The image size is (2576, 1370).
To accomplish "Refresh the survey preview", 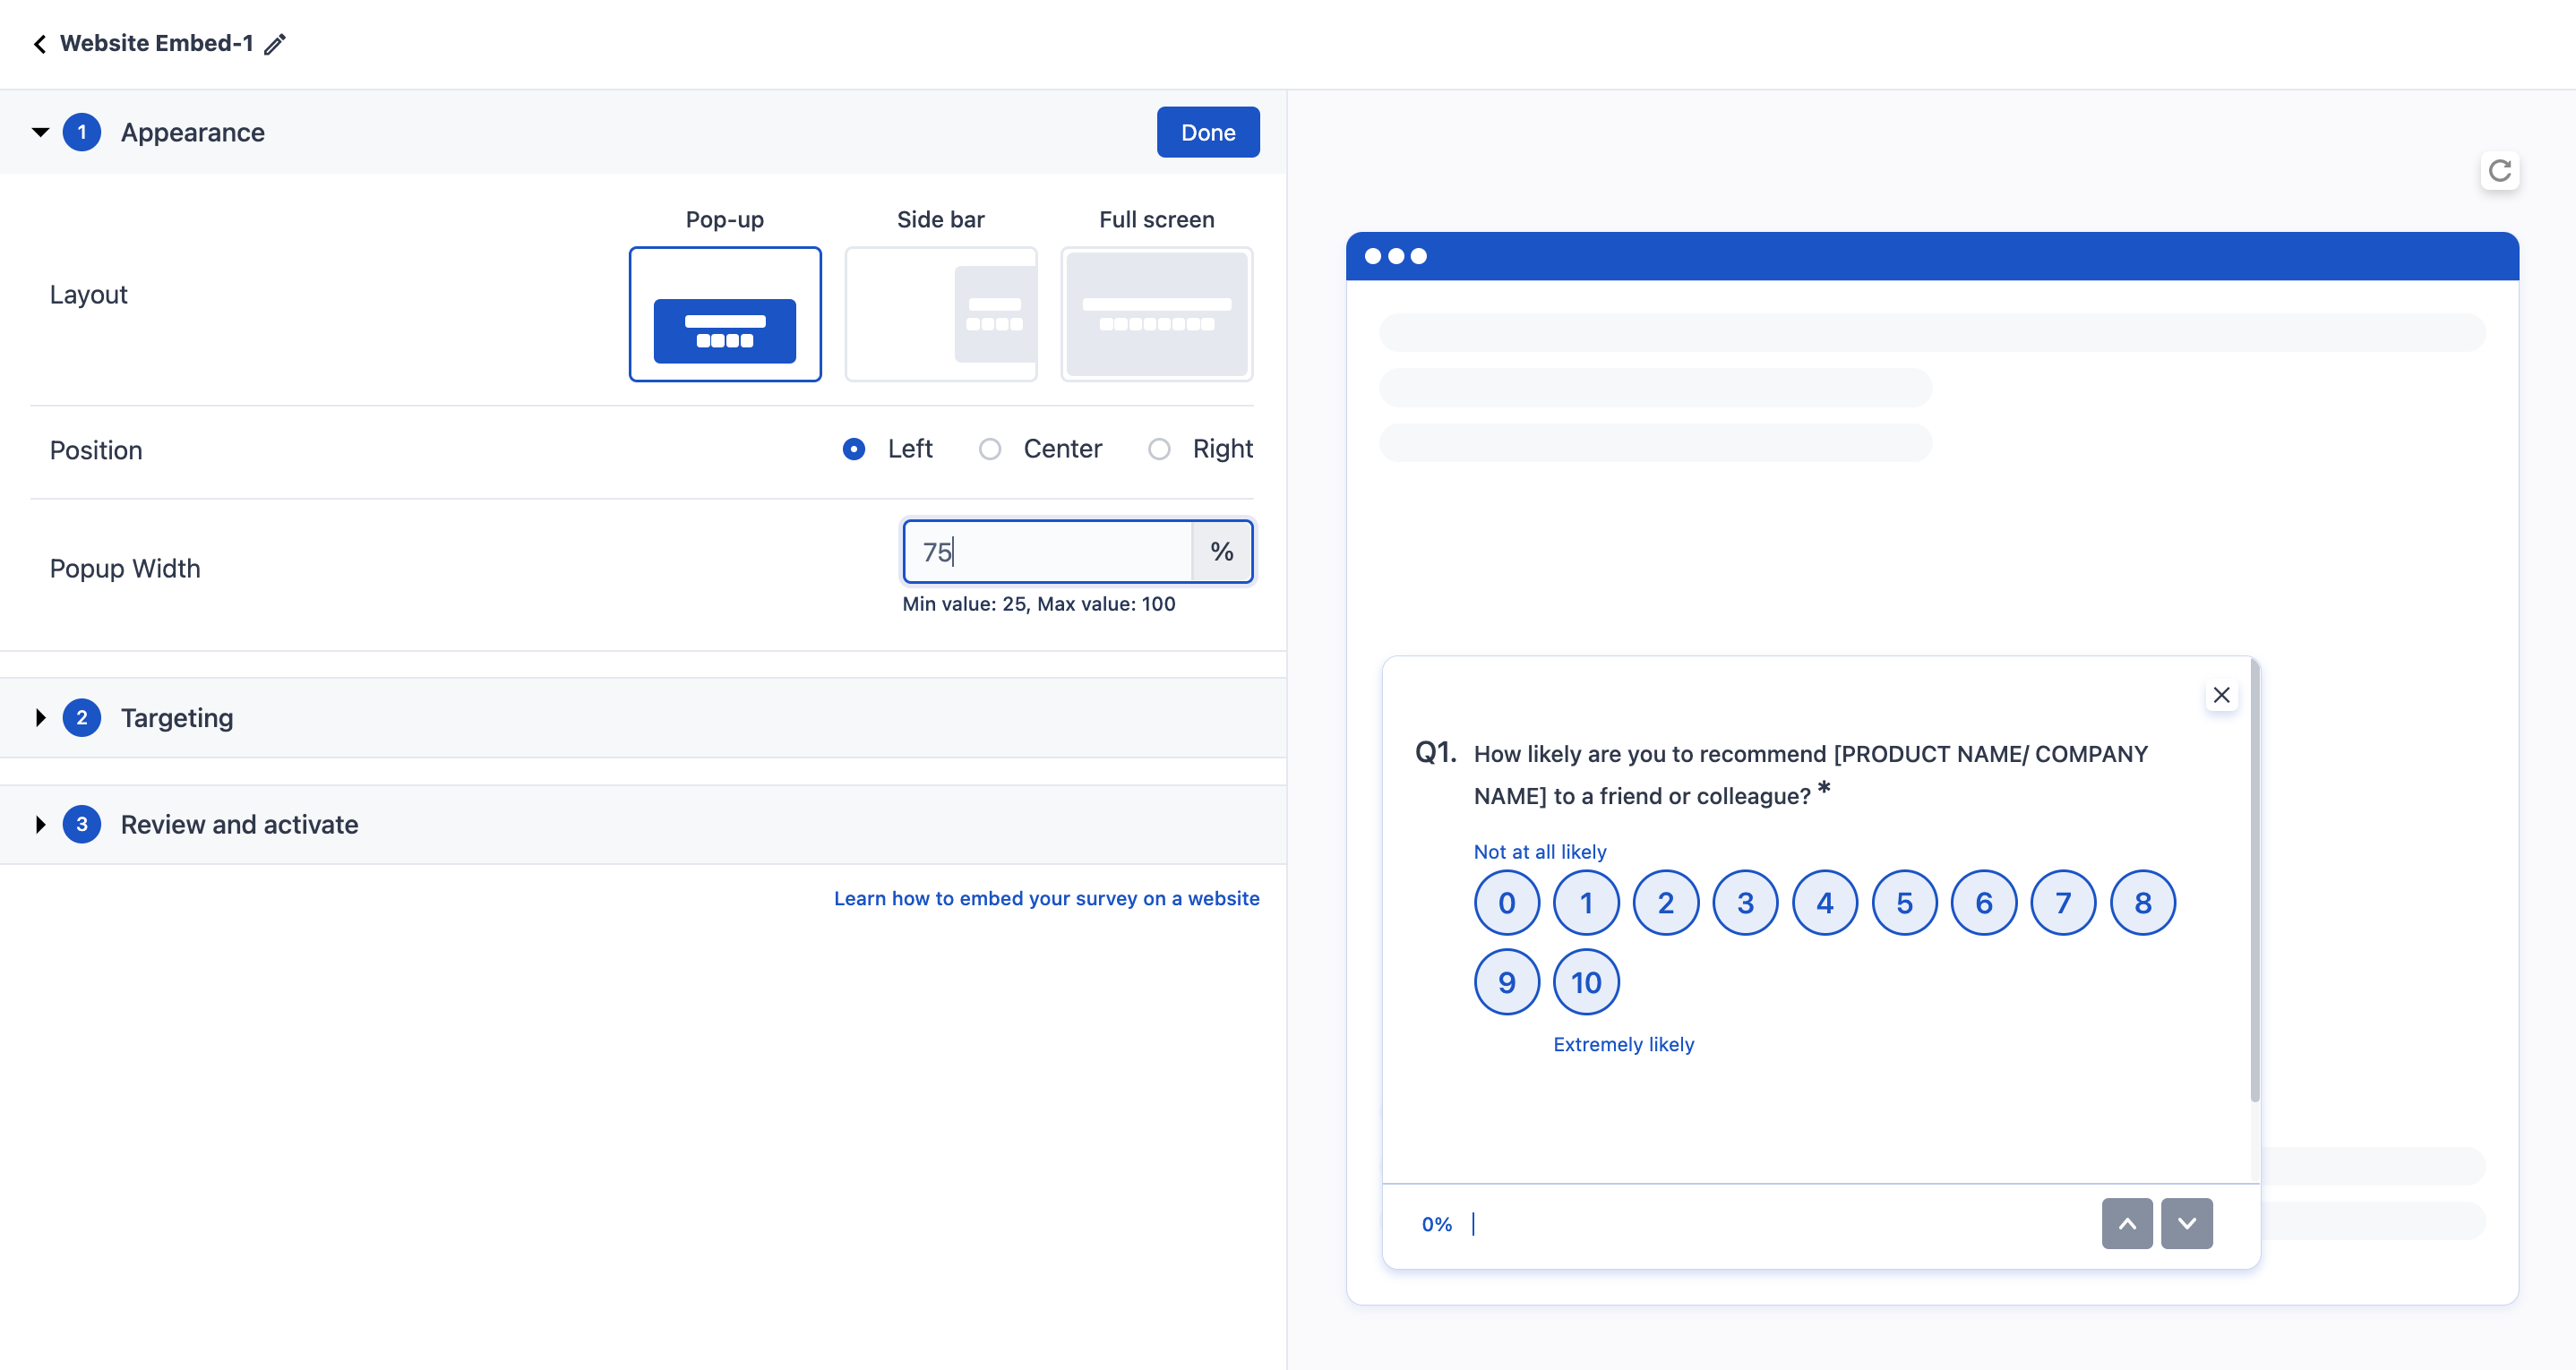I will [x=2499, y=171].
